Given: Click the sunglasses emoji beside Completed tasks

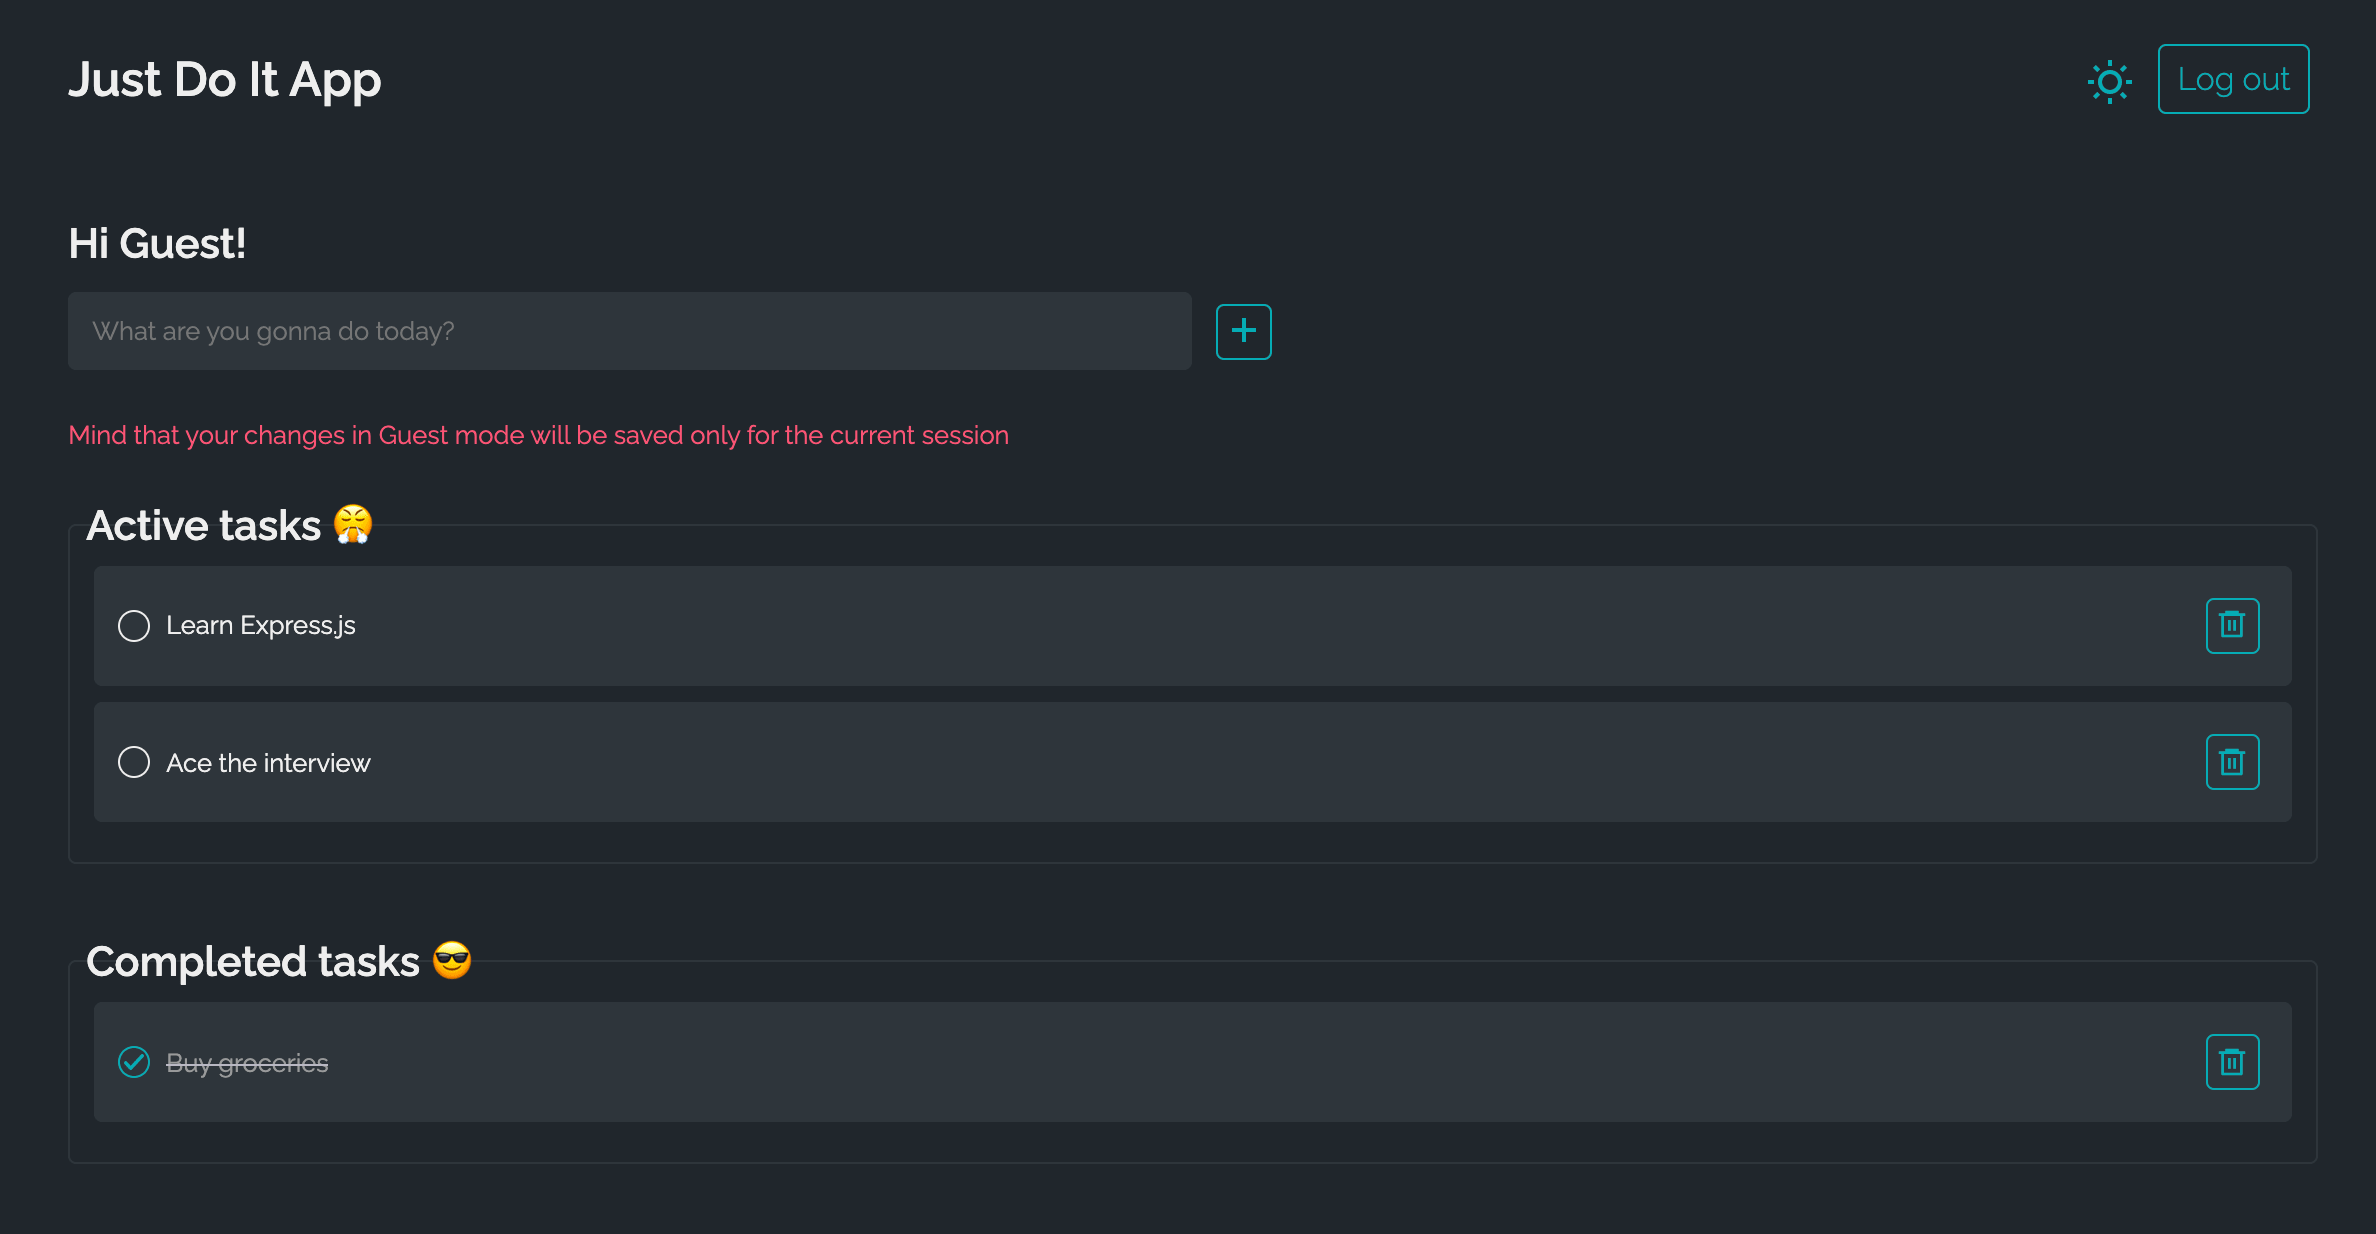Looking at the screenshot, I should coord(452,961).
